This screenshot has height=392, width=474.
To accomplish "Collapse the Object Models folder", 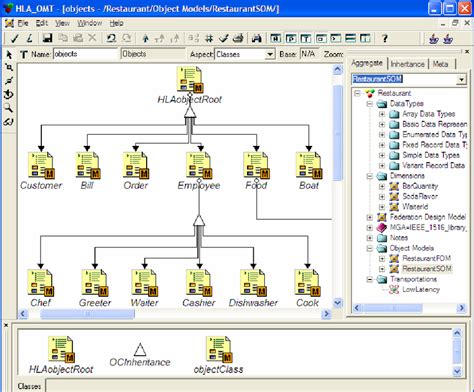I will click(370, 248).
